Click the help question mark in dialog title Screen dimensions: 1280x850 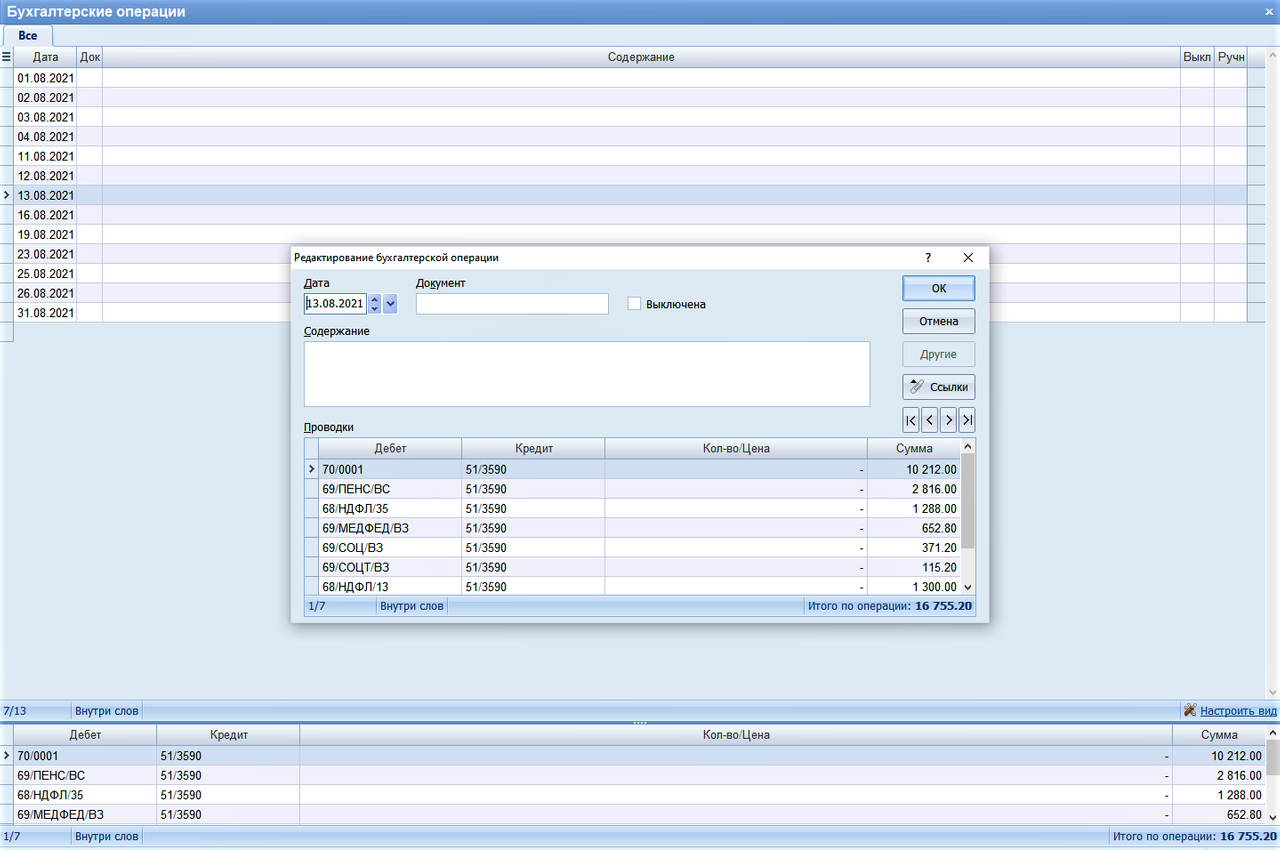point(928,257)
